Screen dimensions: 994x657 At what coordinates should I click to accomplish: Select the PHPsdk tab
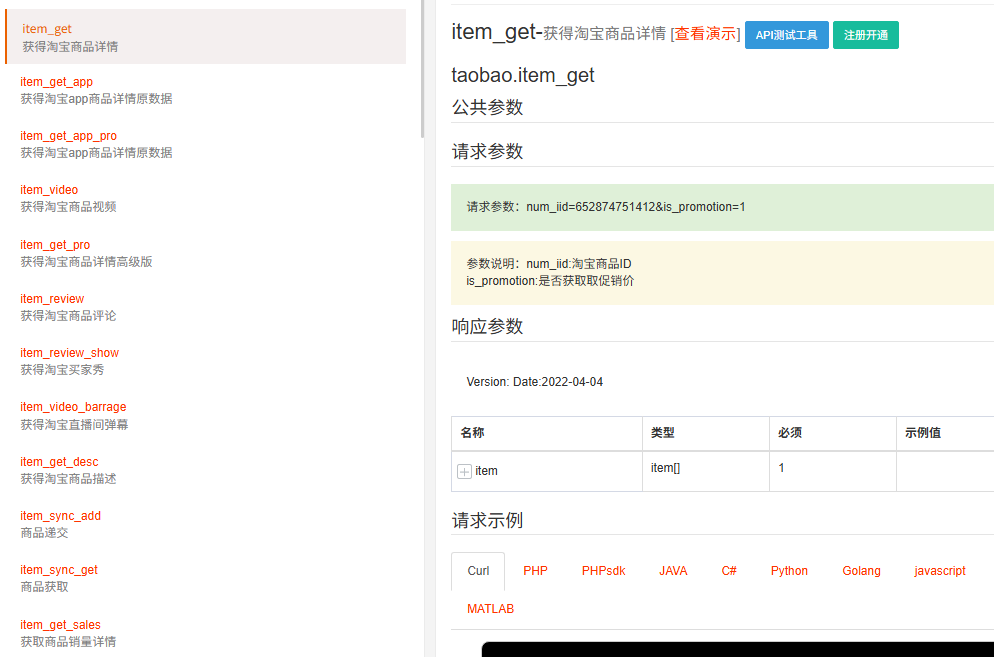604,571
